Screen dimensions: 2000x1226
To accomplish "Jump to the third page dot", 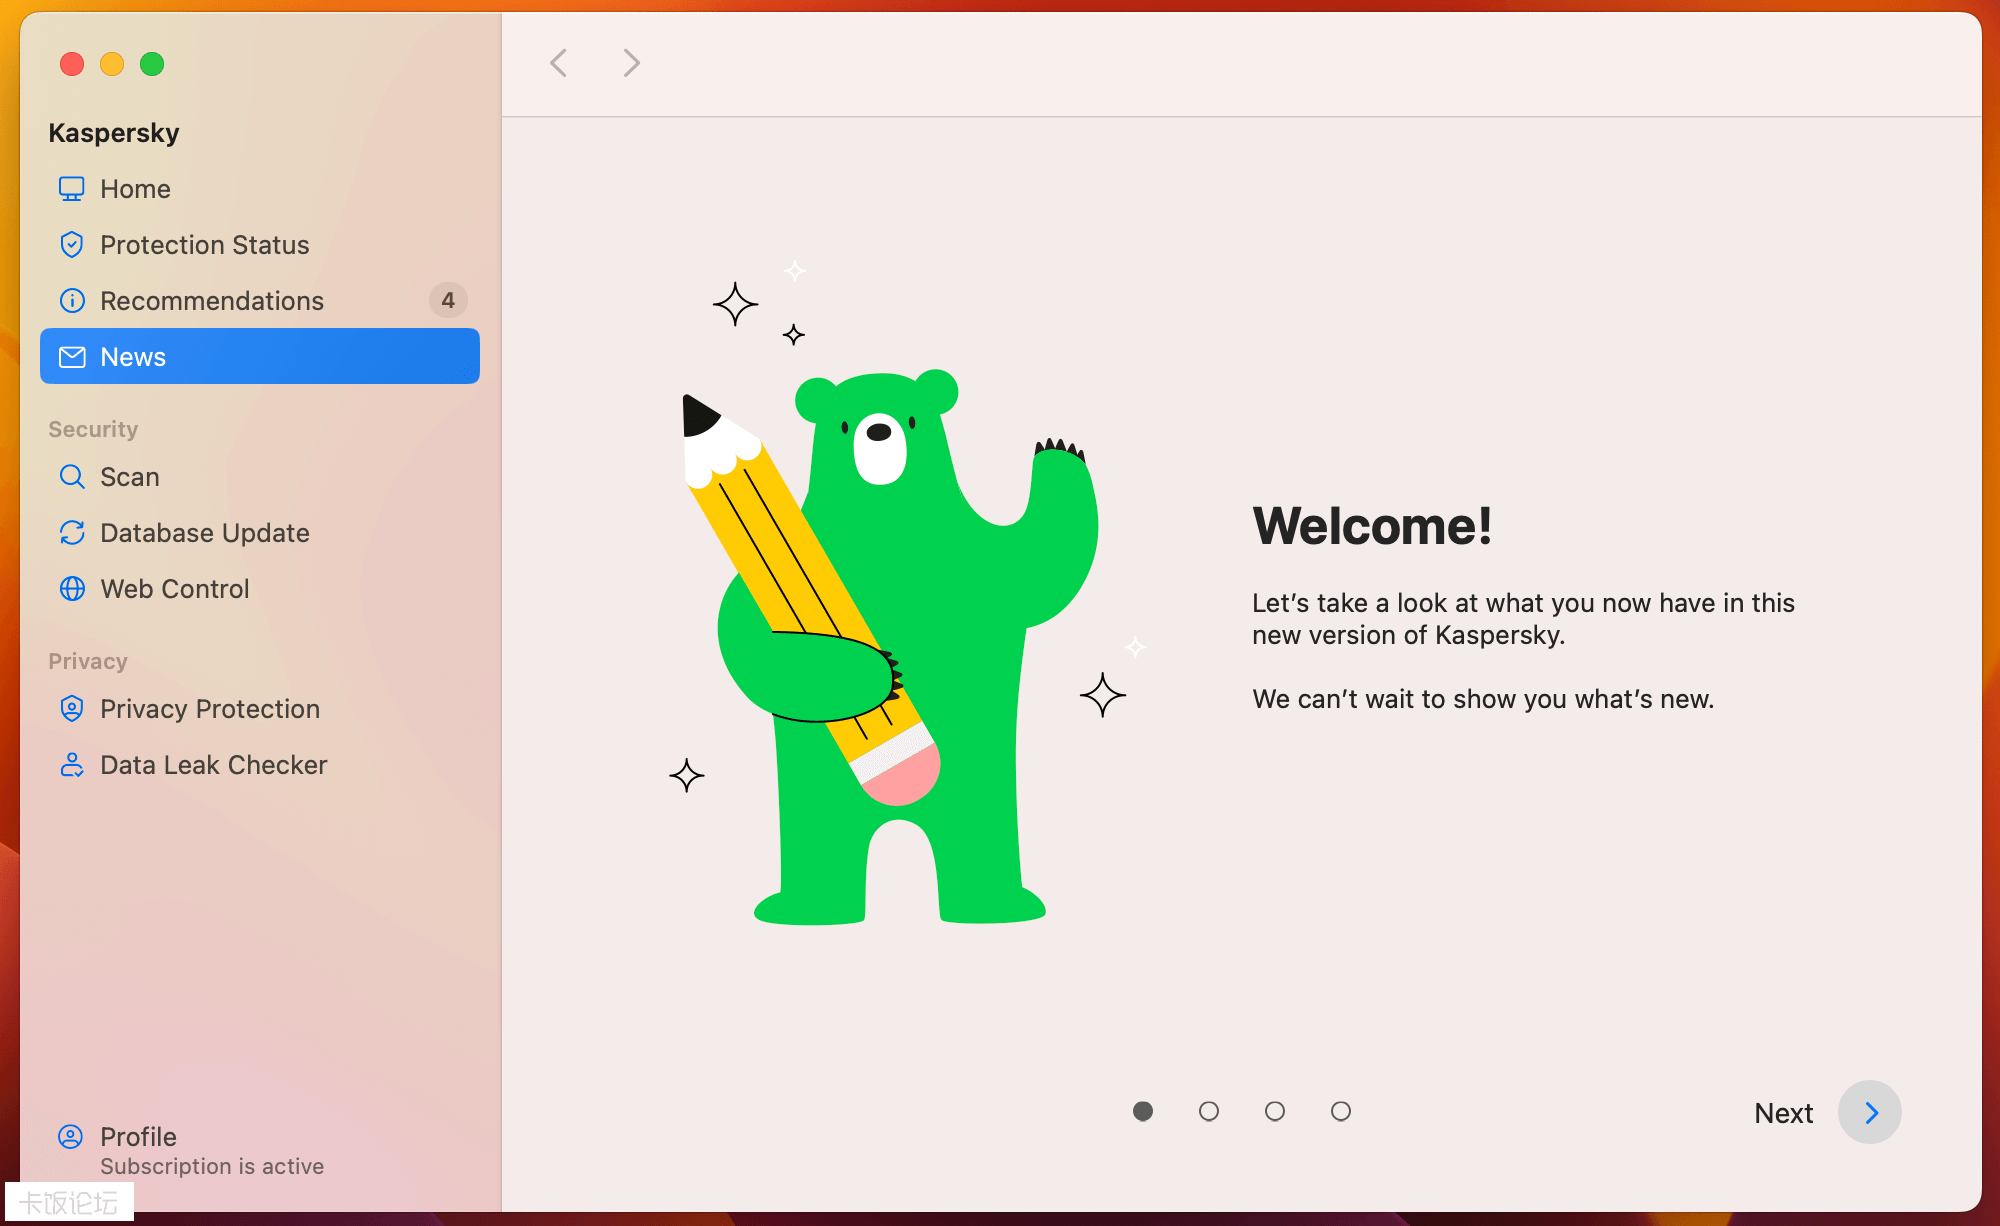I will tap(1275, 1111).
